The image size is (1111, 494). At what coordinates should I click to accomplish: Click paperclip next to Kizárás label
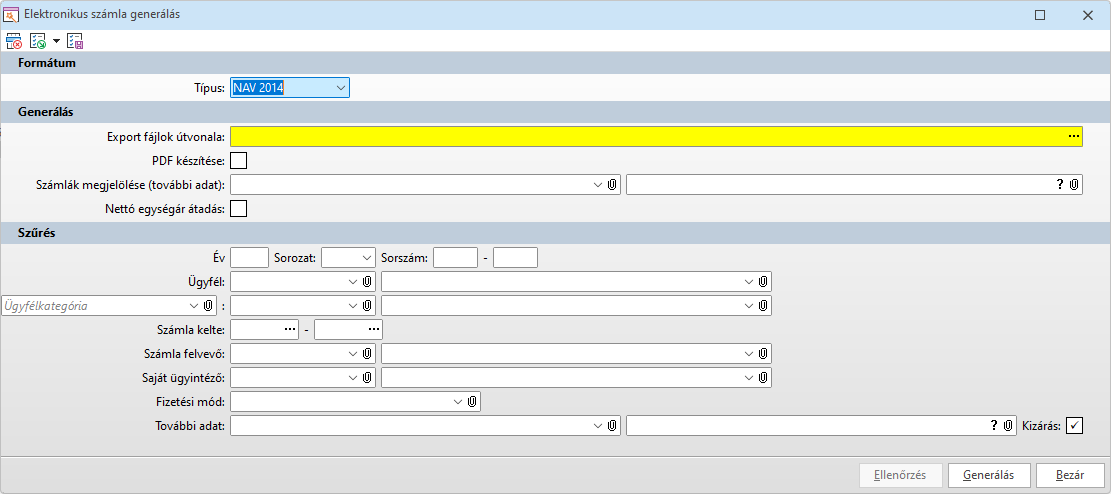click(1008, 426)
